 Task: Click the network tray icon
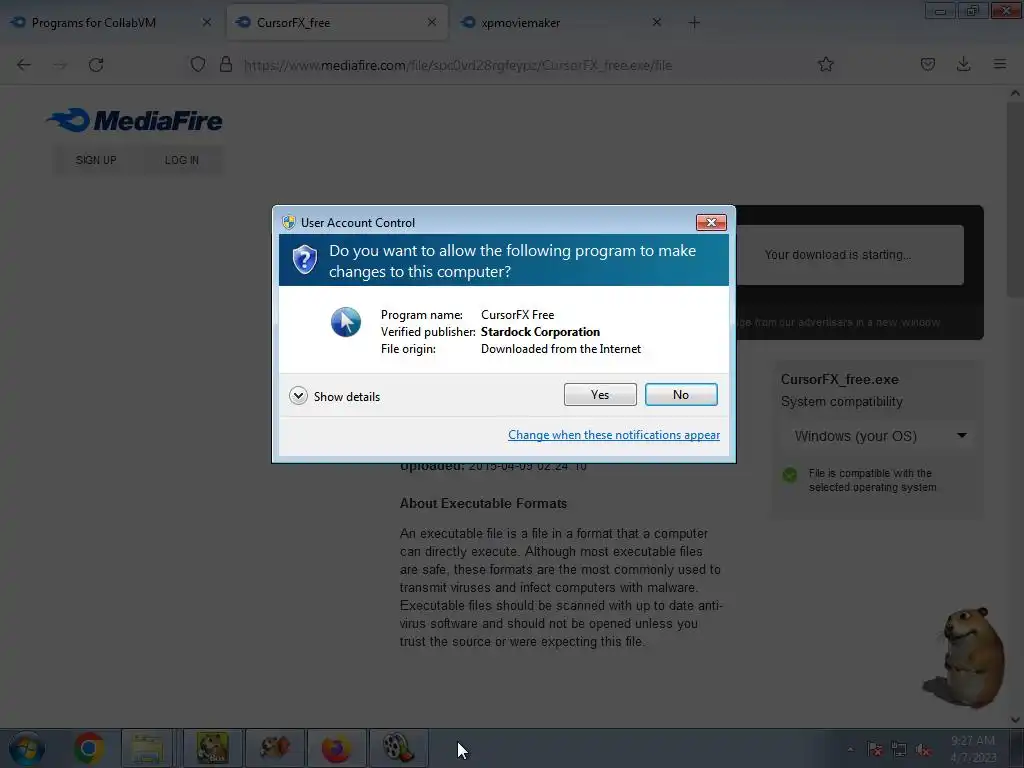(x=899, y=750)
